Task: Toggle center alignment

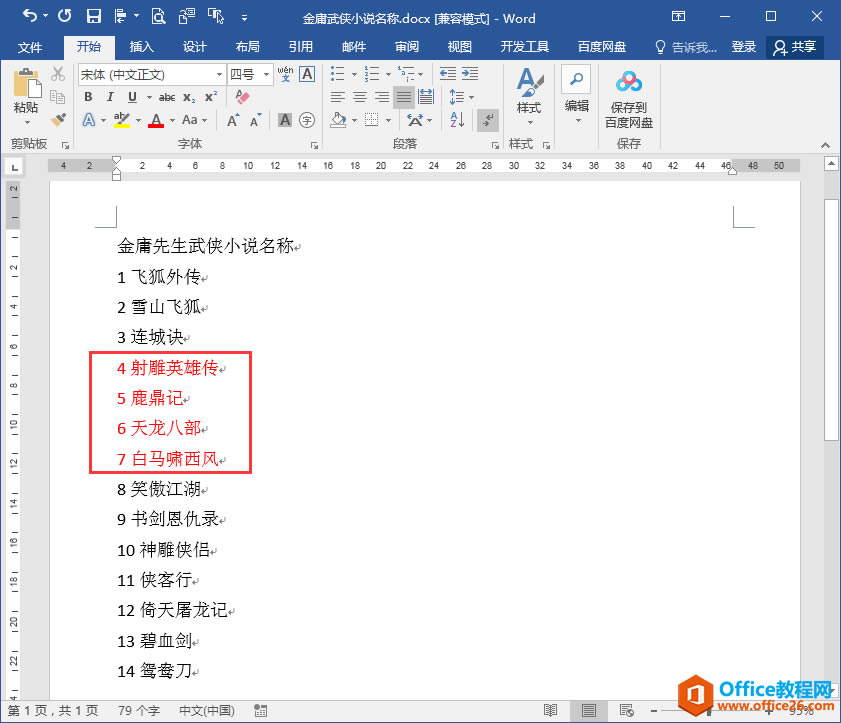Action: click(360, 97)
